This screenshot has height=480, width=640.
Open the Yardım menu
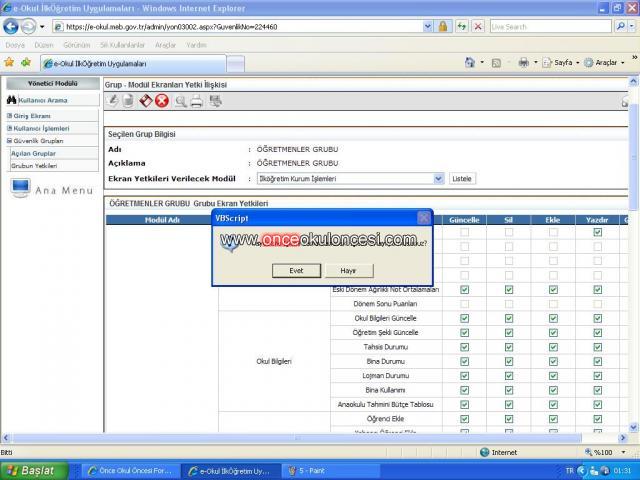(x=196, y=45)
